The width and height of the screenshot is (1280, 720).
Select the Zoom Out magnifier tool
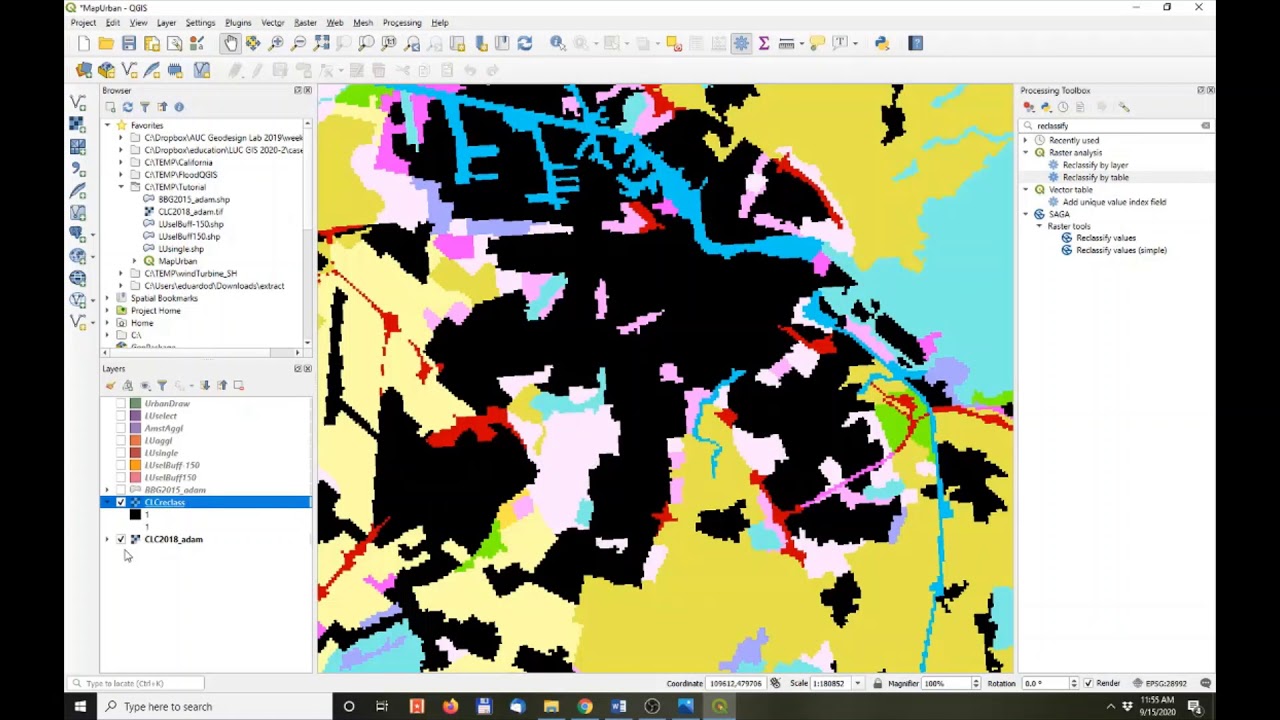[x=298, y=43]
